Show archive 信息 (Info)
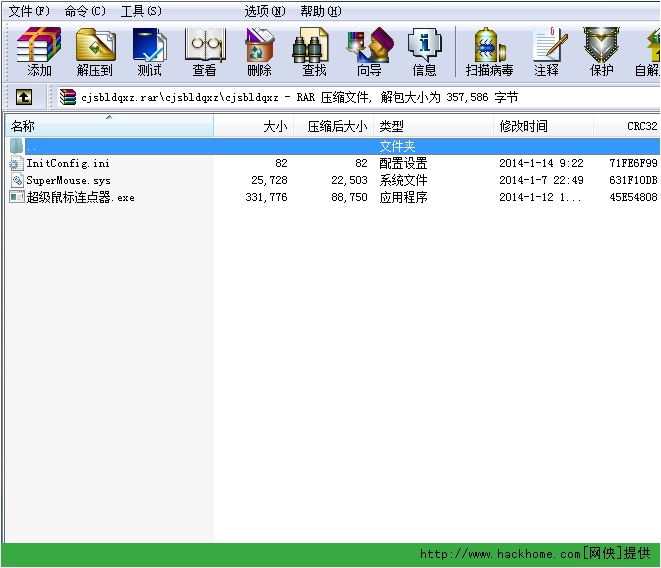This screenshot has width=661, height=568. point(425,51)
